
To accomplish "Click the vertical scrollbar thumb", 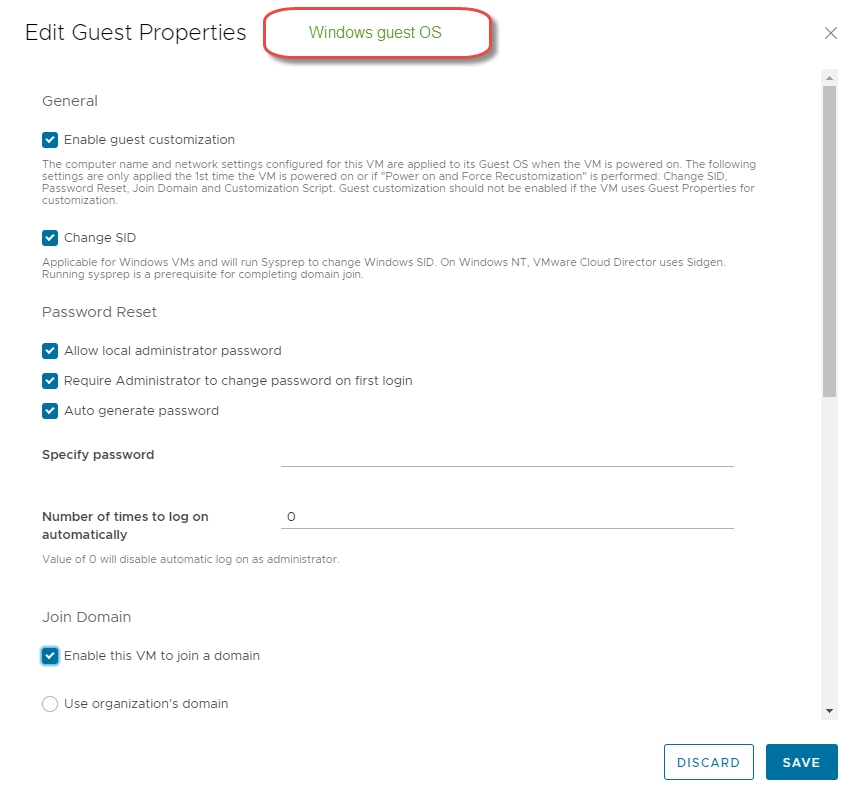I will point(829,240).
